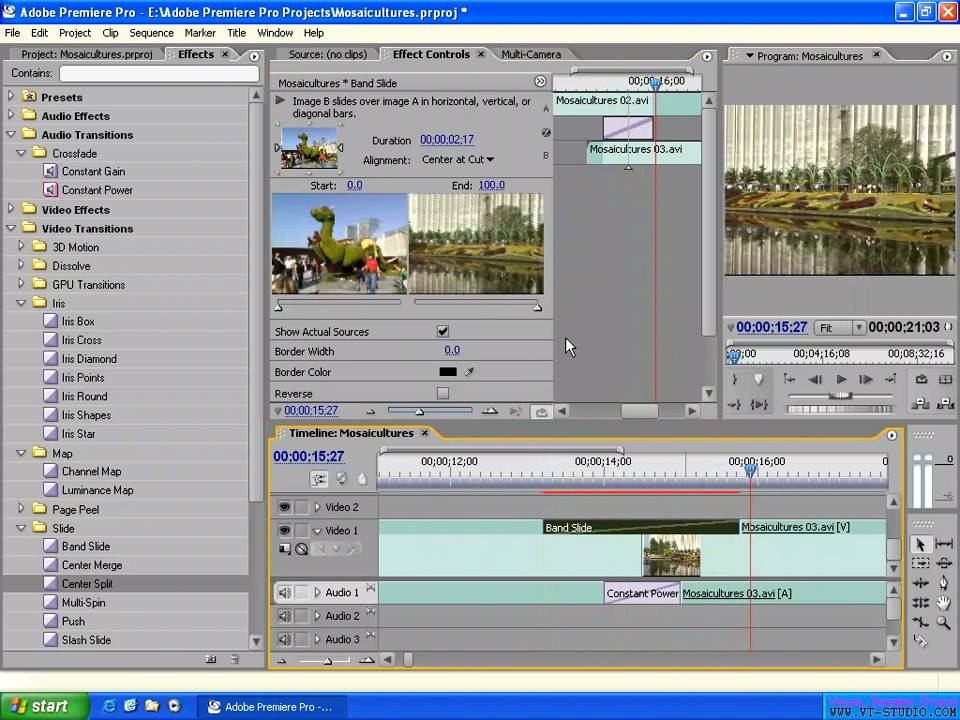Click Safe Margins button in Program monitor

[945, 380]
